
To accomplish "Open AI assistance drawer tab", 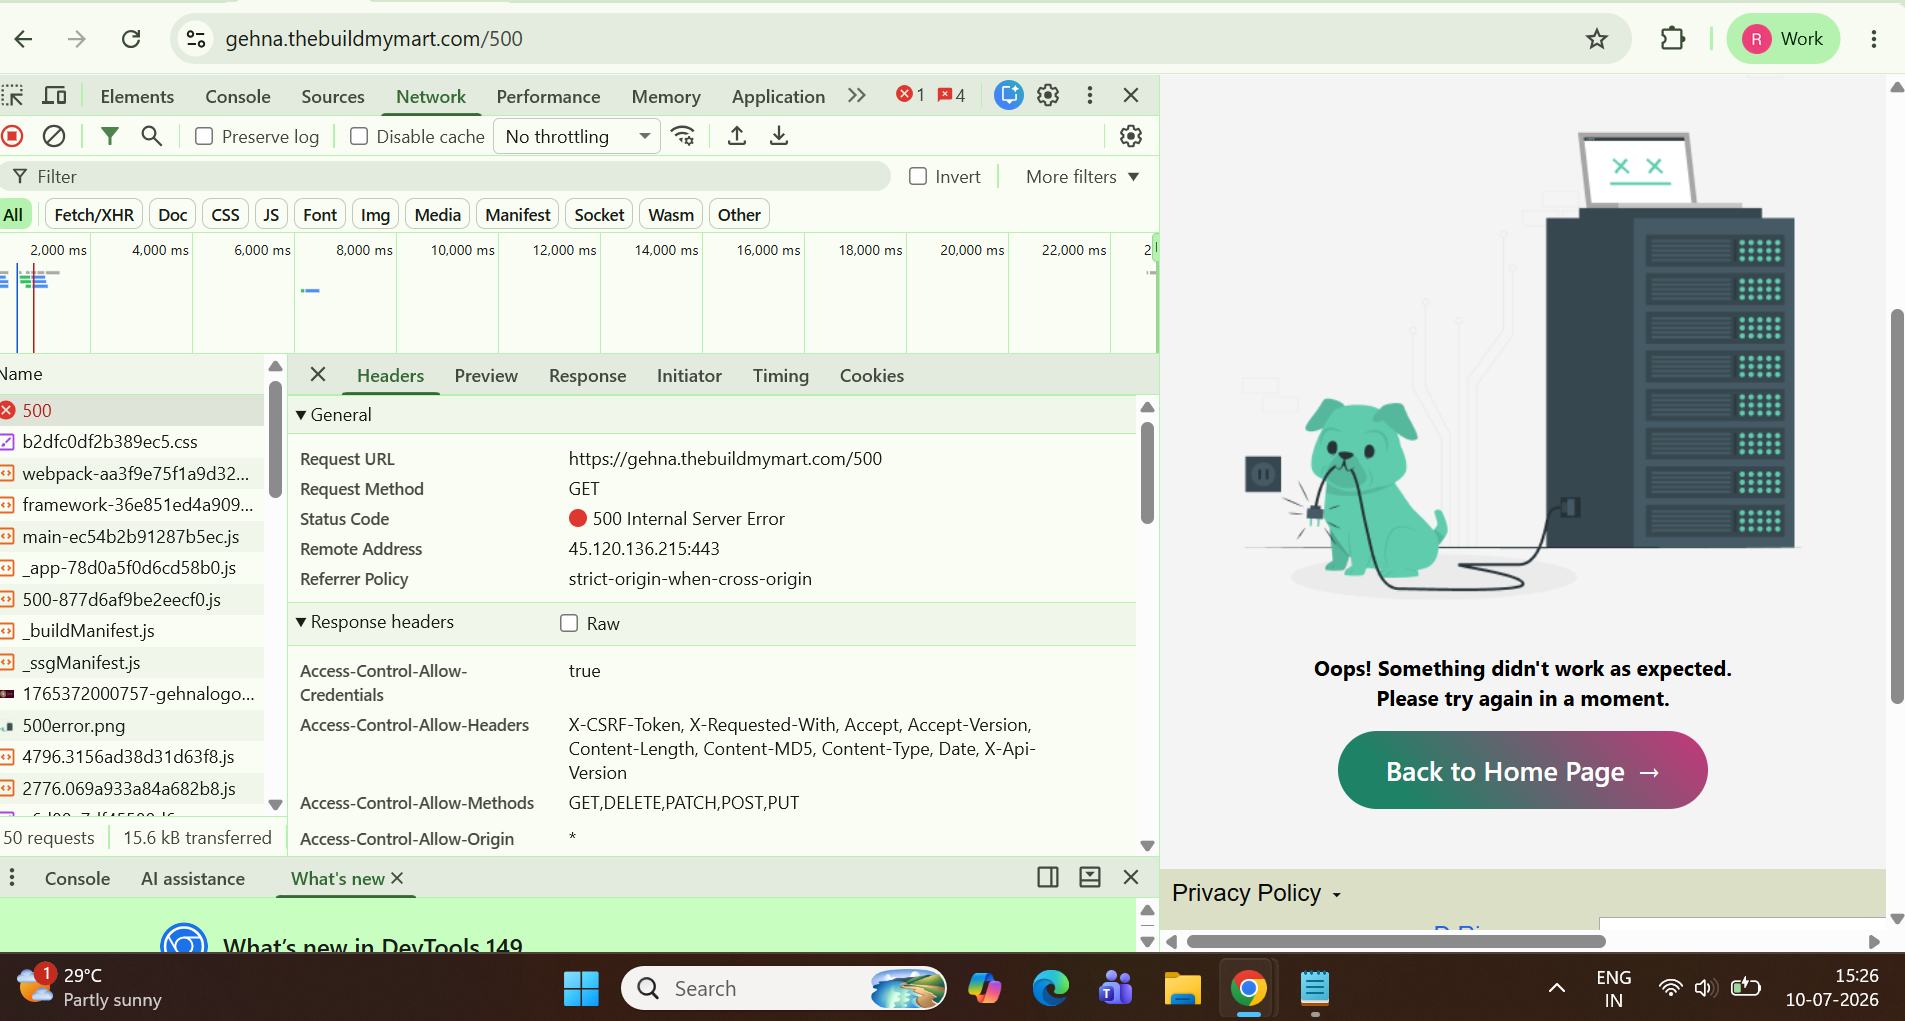I will (x=193, y=878).
